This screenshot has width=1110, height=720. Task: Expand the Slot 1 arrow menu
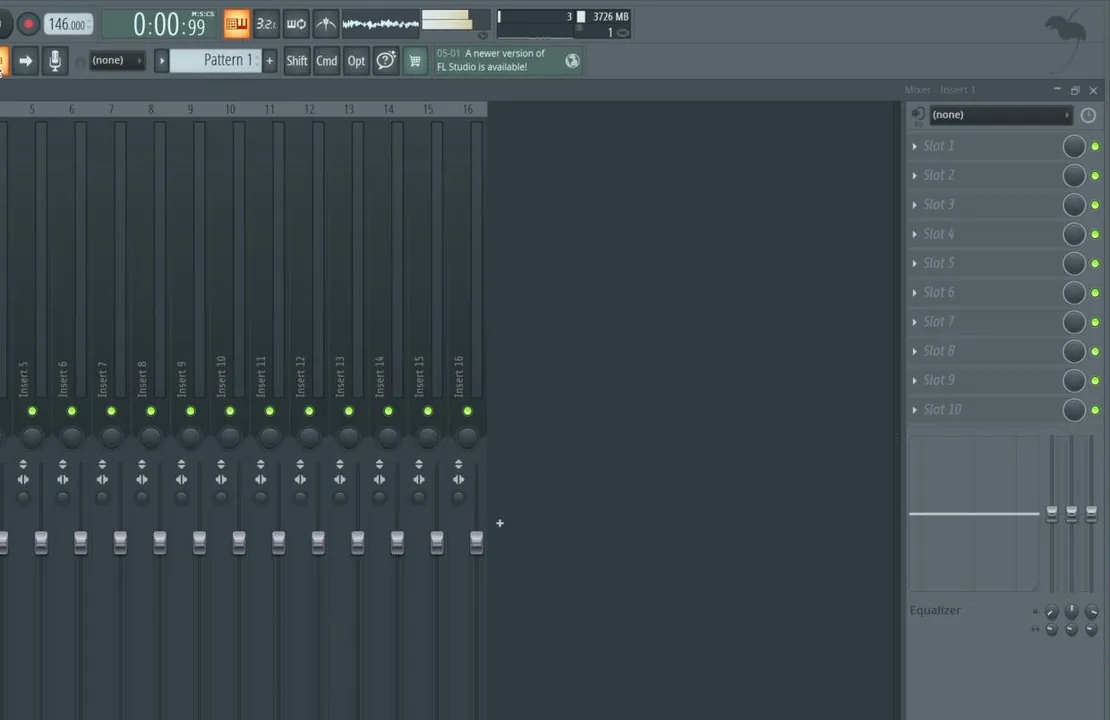pos(915,147)
